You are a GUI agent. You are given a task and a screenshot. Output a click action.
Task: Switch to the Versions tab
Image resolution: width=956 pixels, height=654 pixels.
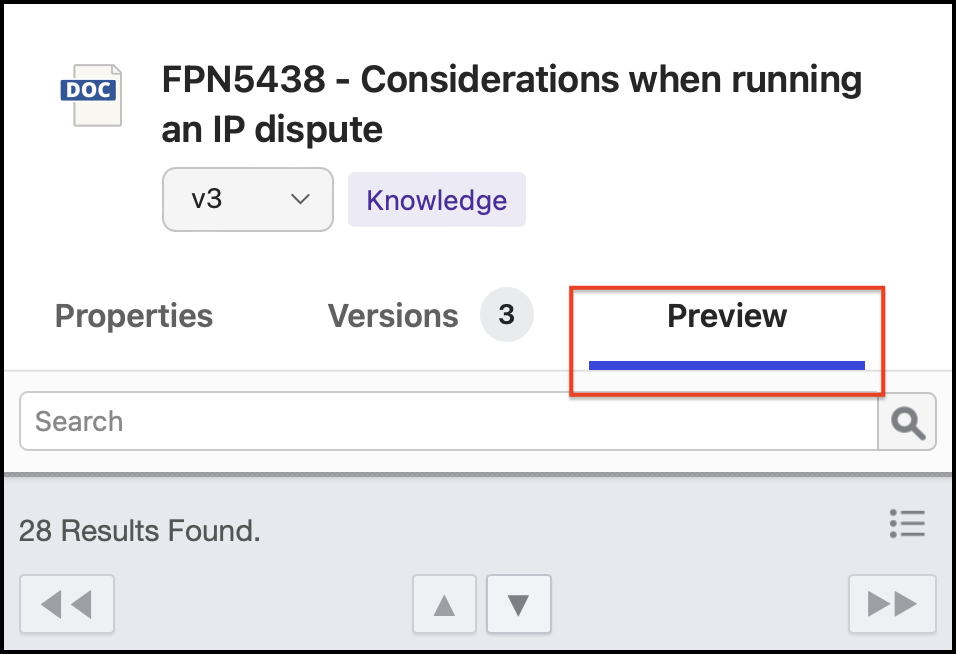(x=393, y=316)
